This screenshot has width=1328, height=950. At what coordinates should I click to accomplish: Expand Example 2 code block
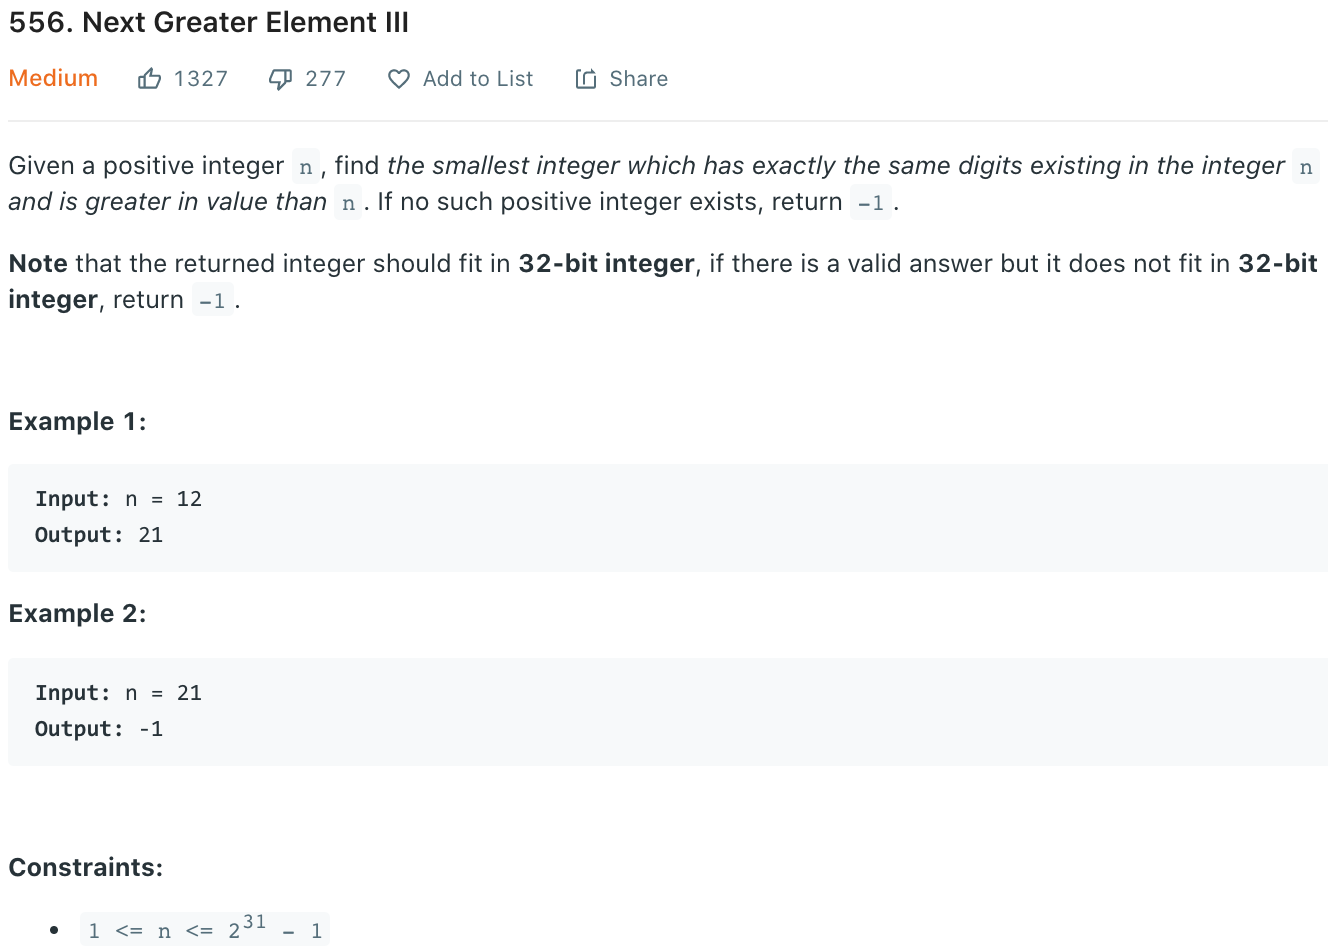[x=664, y=711]
